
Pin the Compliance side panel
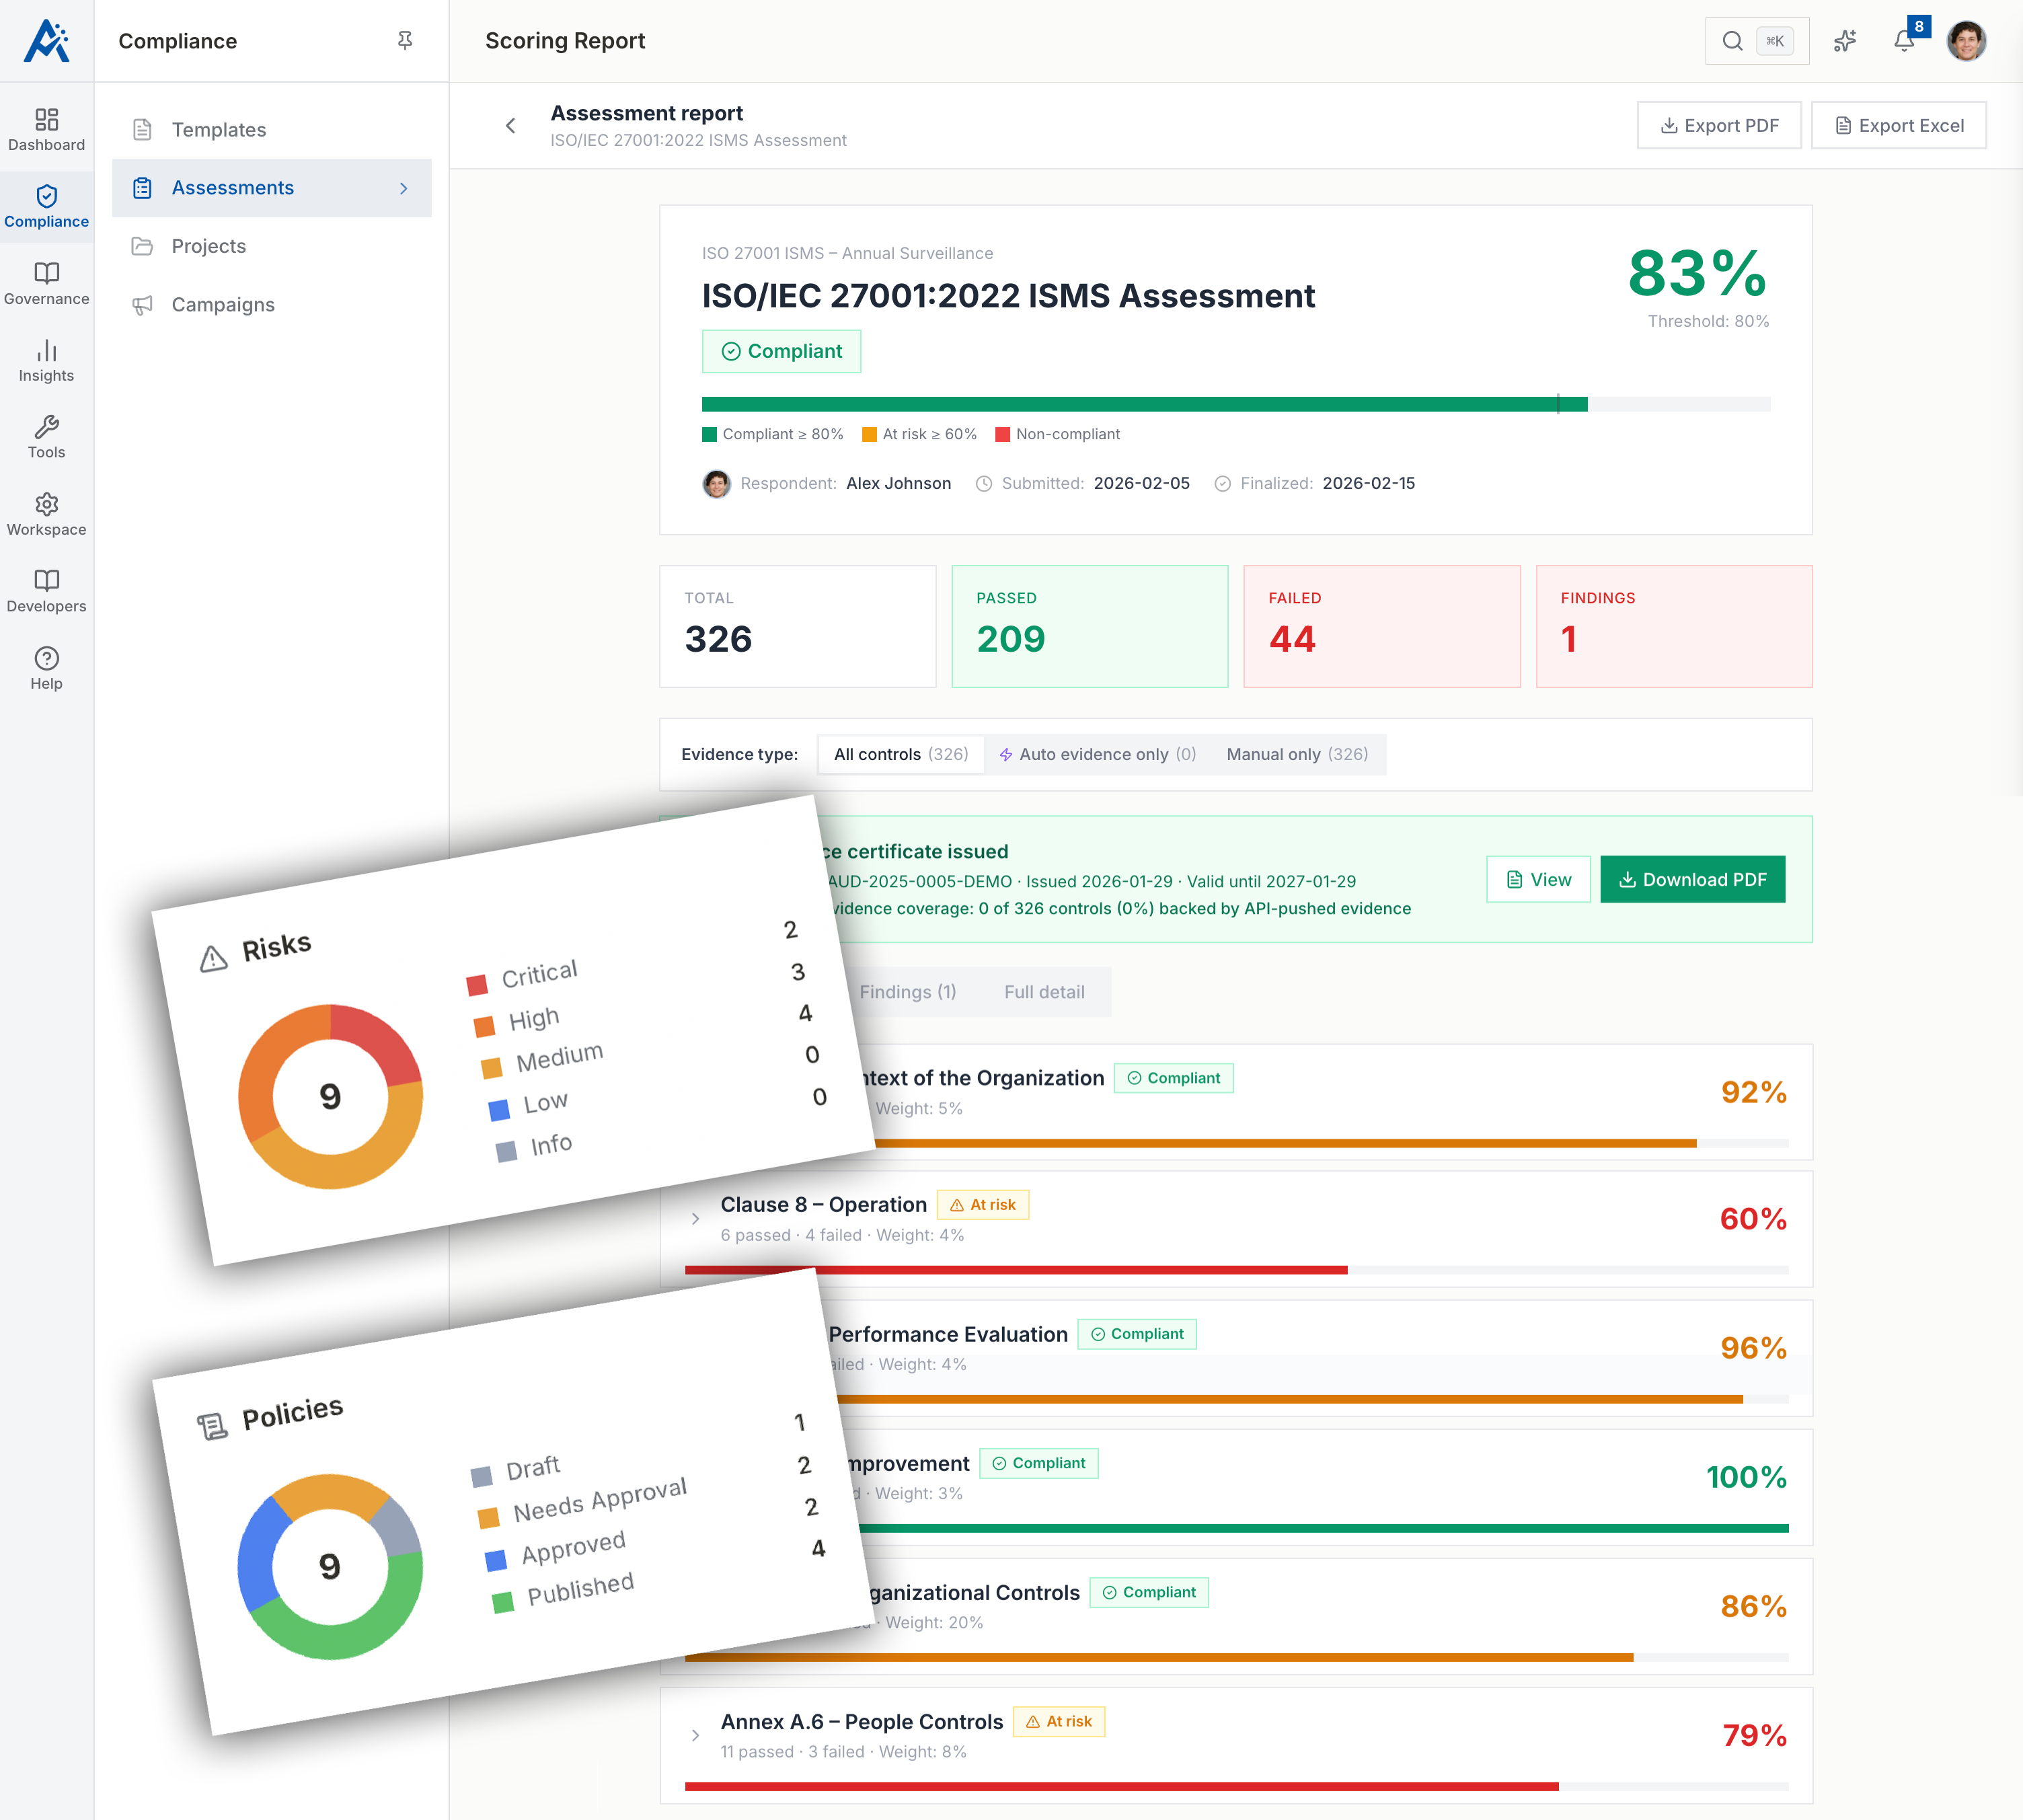click(405, 40)
